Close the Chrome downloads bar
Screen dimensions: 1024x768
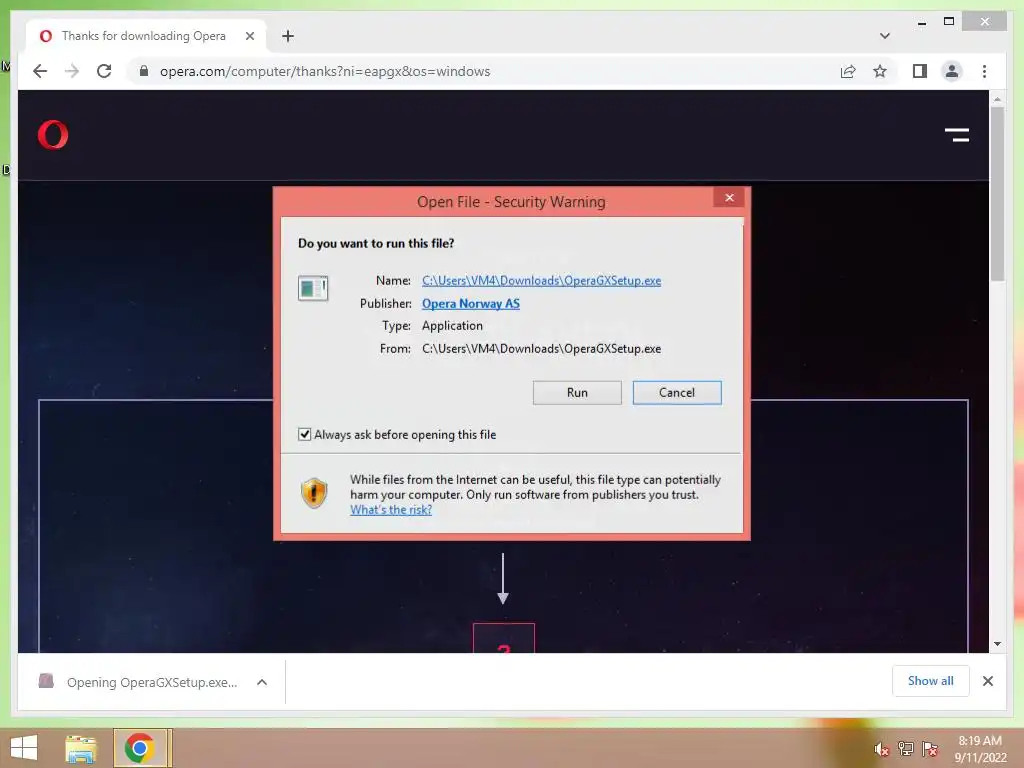click(x=987, y=681)
